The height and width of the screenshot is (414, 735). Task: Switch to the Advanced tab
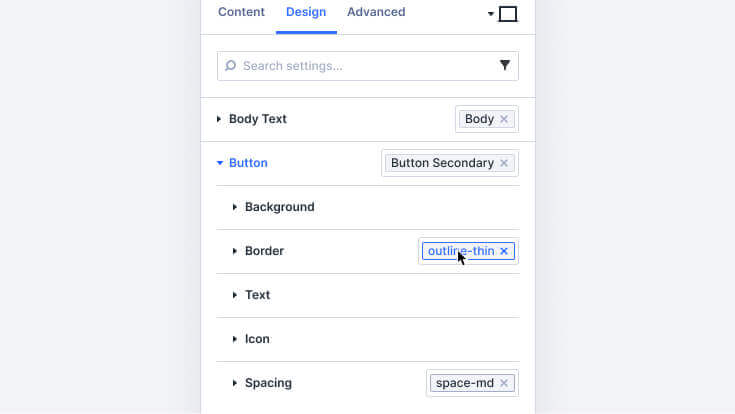[x=376, y=12]
